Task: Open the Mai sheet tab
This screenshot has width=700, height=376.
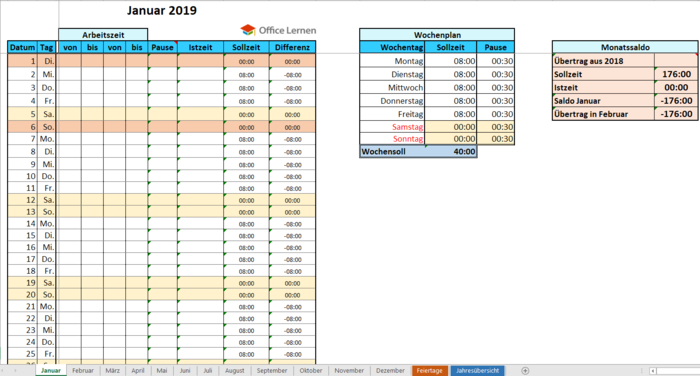Action: pyautogui.click(x=162, y=371)
